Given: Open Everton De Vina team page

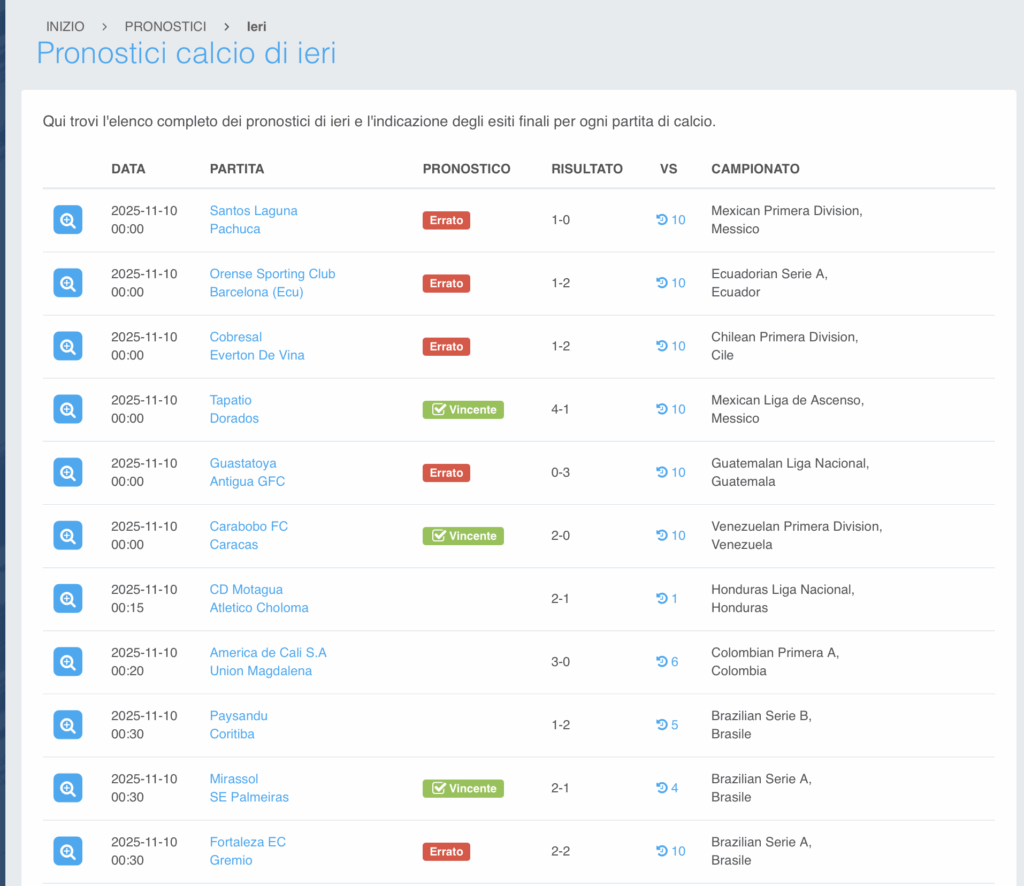Looking at the screenshot, I should pyautogui.click(x=257, y=355).
